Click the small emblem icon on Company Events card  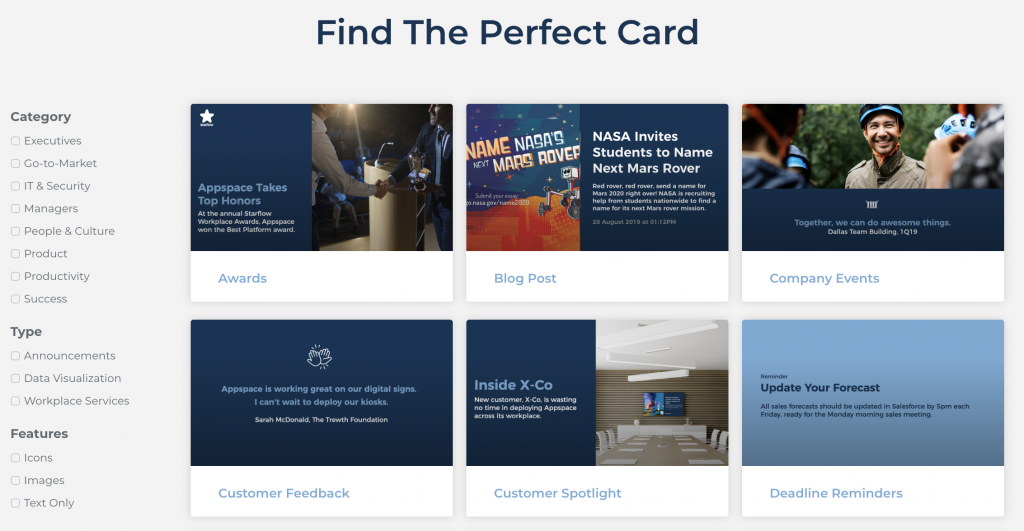(872, 204)
